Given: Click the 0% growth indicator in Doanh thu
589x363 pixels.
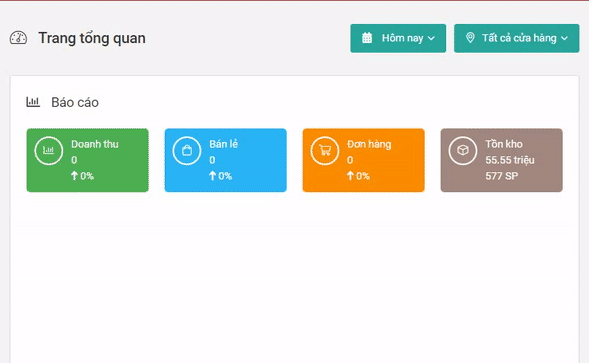Looking at the screenshot, I should (82, 176).
